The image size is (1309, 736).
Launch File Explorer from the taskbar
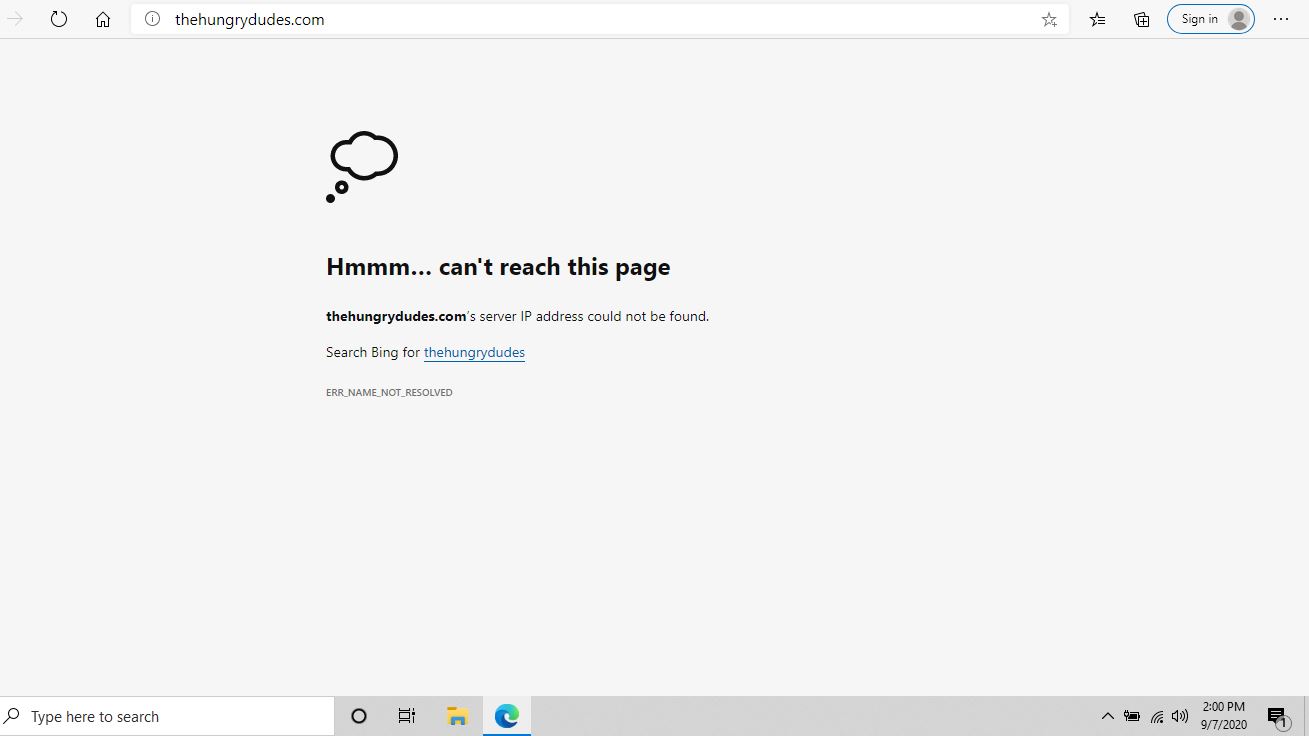[x=457, y=716]
